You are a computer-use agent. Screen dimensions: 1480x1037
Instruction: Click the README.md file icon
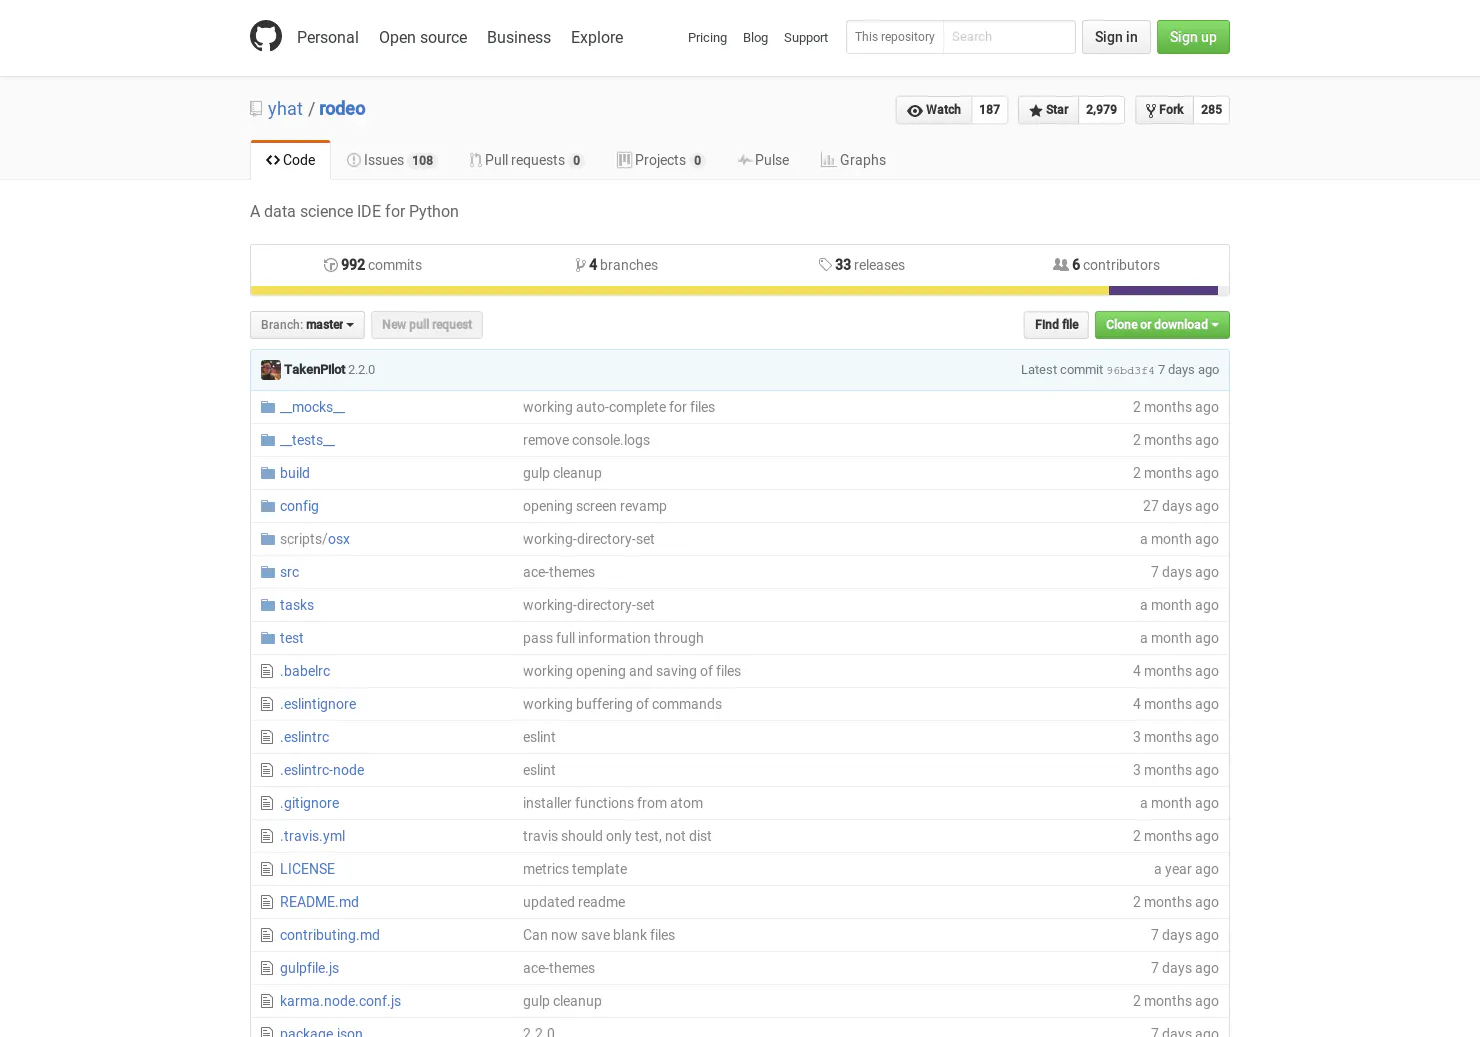coord(267,902)
